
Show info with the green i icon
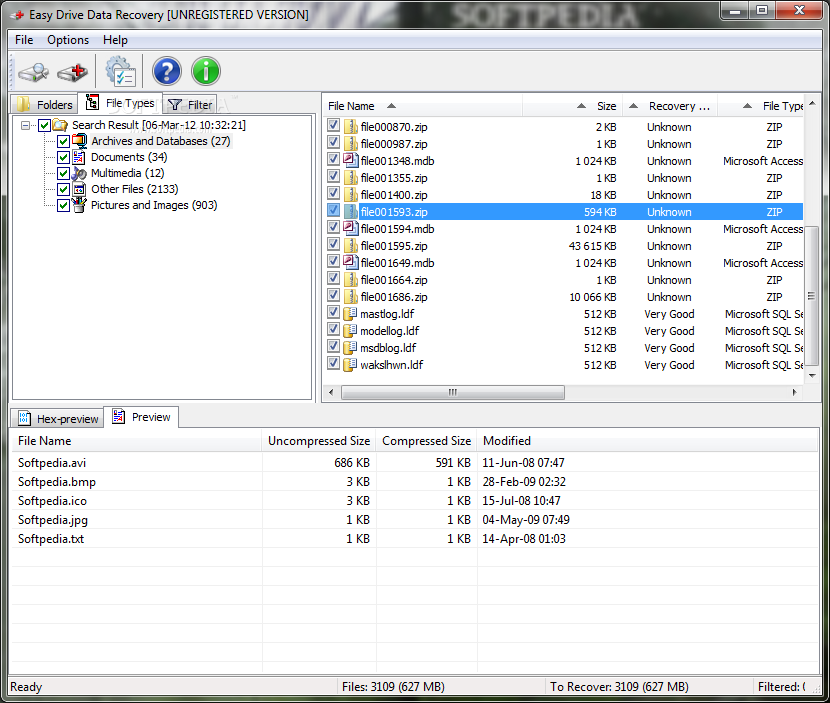point(206,71)
